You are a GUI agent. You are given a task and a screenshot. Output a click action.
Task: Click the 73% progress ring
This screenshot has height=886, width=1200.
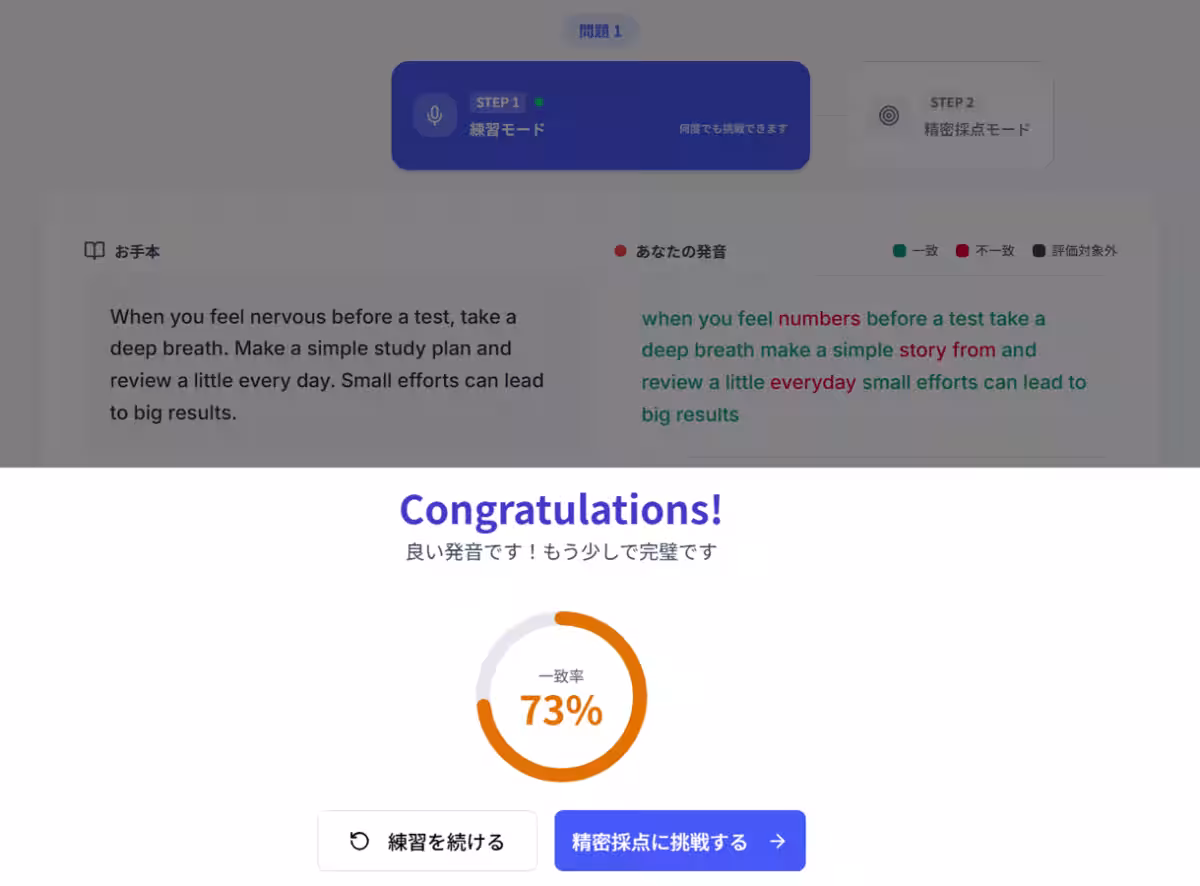[561, 696]
